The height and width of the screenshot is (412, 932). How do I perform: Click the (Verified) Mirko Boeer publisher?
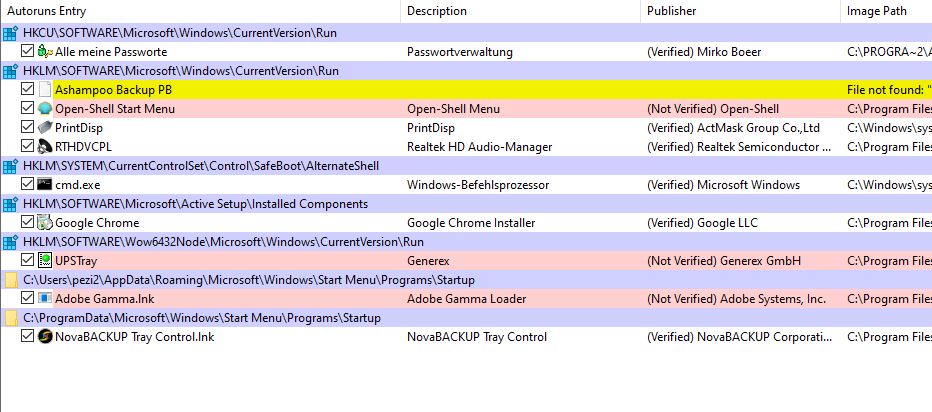coord(704,52)
